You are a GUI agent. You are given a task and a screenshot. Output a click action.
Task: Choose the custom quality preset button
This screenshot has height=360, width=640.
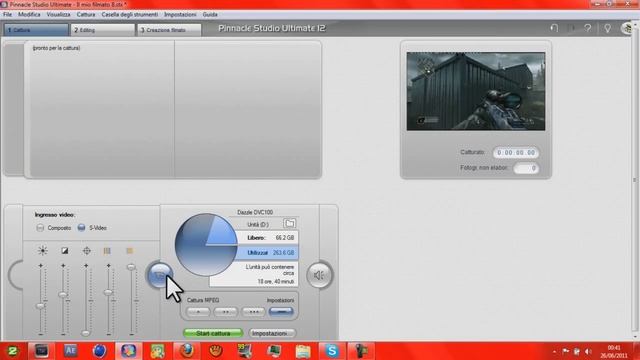(x=281, y=312)
